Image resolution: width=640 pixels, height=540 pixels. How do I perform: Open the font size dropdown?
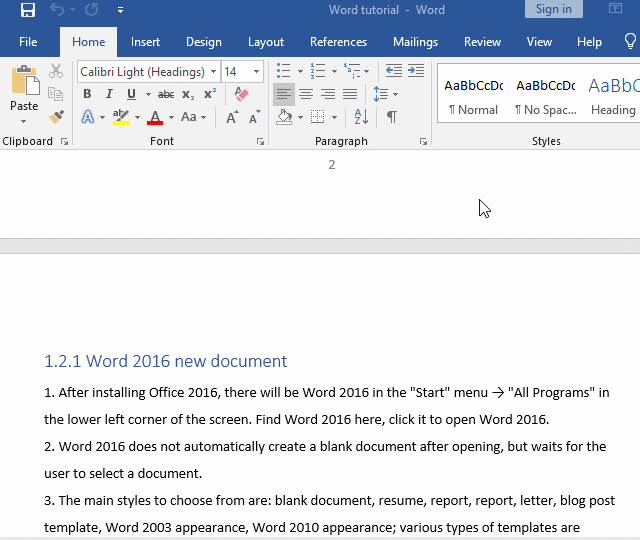[x=256, y=72]
